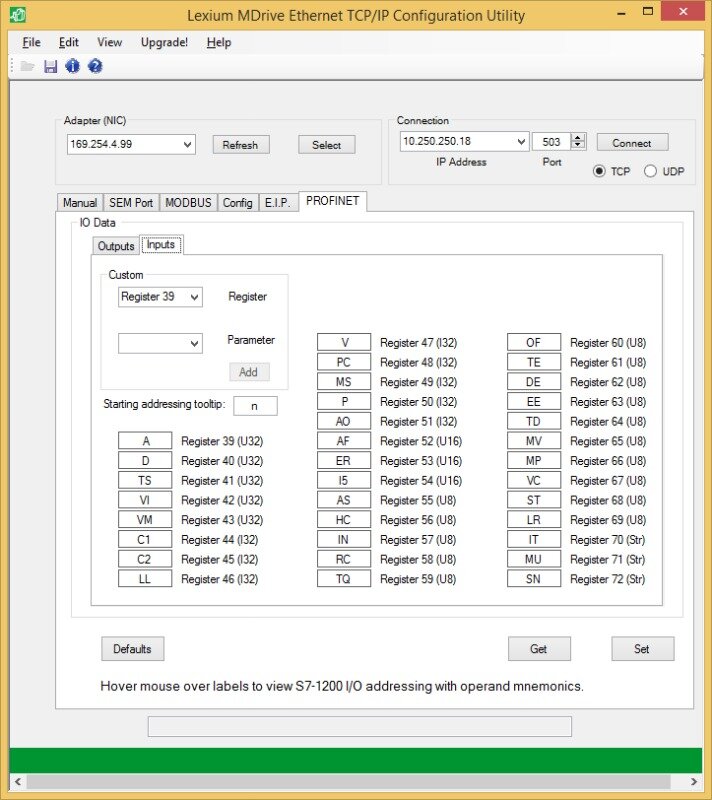The height and width of the screenshot is (800, 712).
Task: Switch to the Manual tab
Action: [x=80, y=203]
